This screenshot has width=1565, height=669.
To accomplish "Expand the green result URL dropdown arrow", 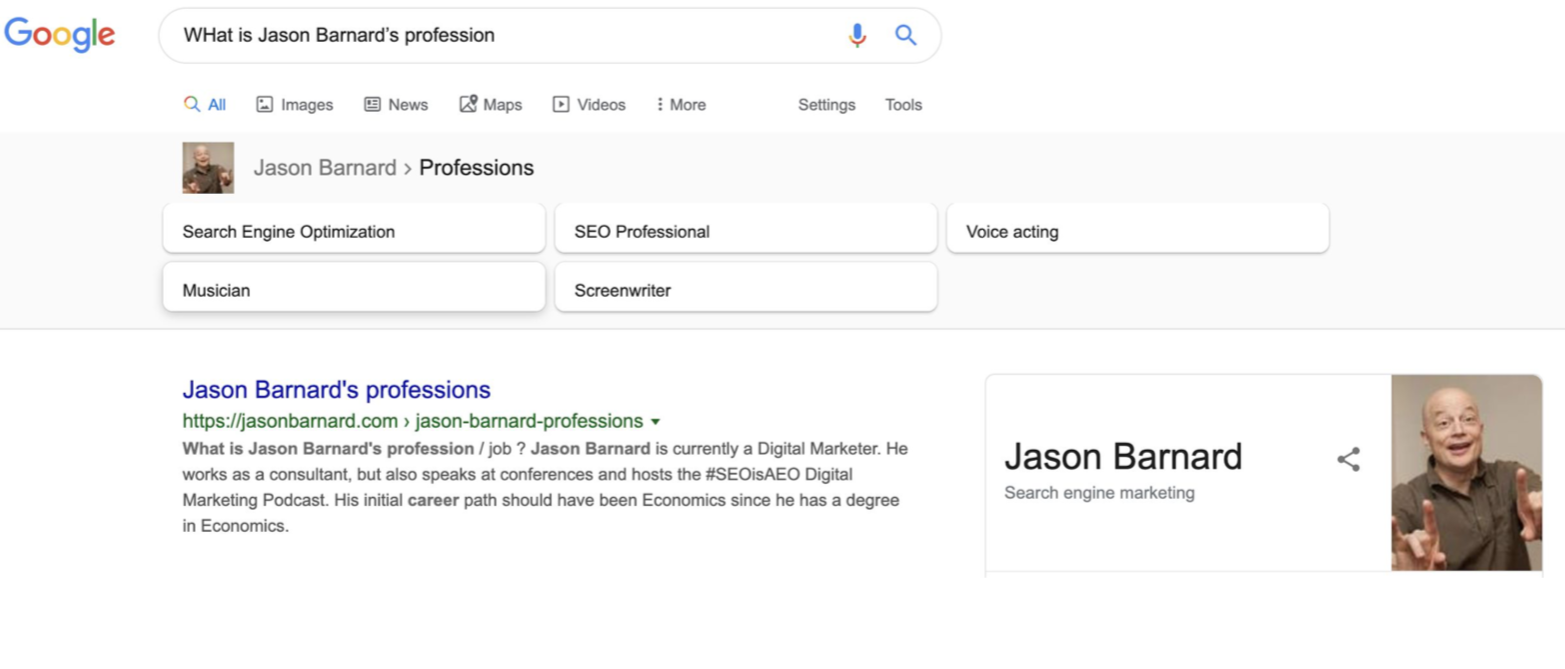I will pos(655,422).
